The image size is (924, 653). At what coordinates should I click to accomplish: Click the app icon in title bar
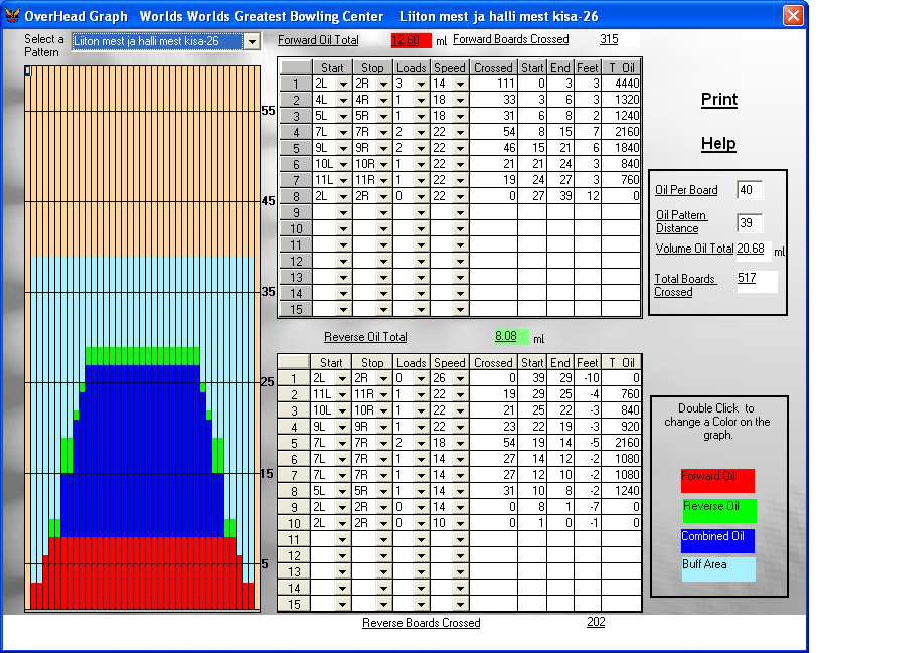12,16
